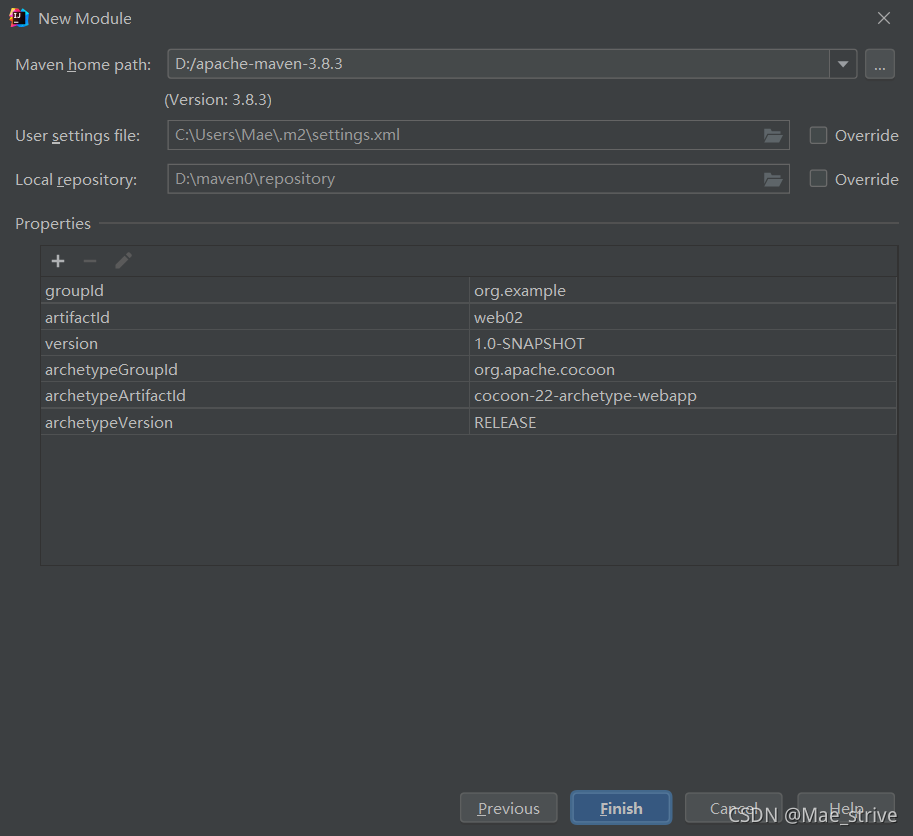Click the ellipsis browse button for Maven home

click(879, 64)
